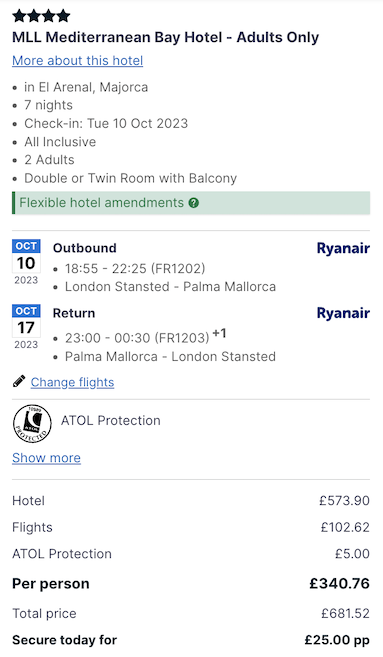Select the Flexible hotel amendments banner
Image resolution: width=383 pixels, height=657 pixels.
click(191, 203)
